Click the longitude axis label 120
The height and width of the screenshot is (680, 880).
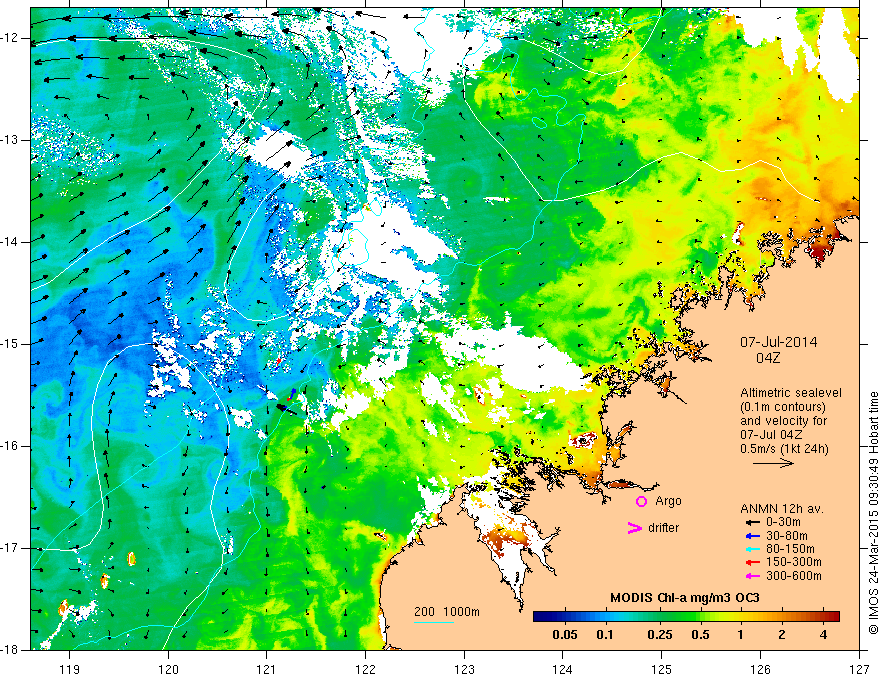click(168, 669)
